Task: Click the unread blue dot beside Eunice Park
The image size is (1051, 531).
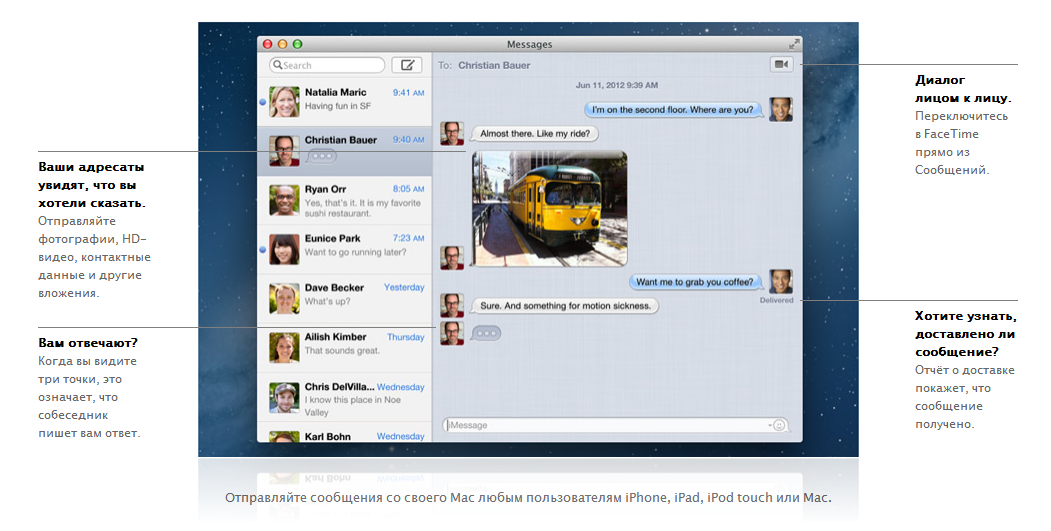Action: tap(263, 249)
